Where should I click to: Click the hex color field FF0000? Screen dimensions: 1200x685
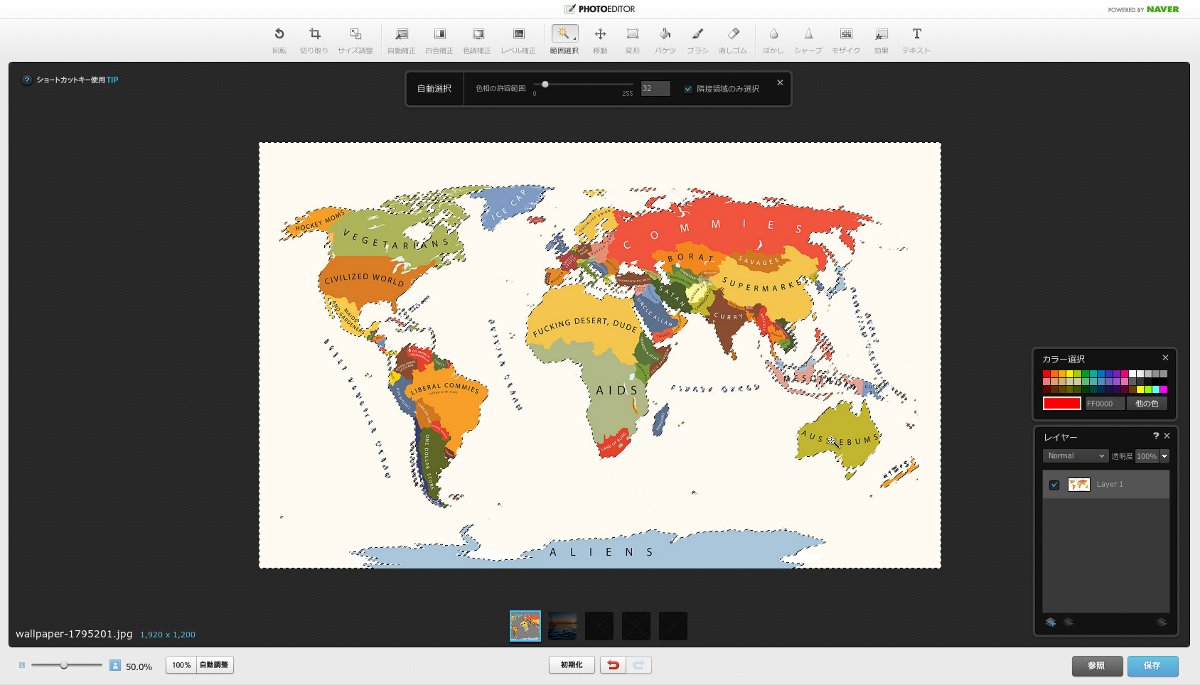pyautogui.click(x=1105, y=403)
